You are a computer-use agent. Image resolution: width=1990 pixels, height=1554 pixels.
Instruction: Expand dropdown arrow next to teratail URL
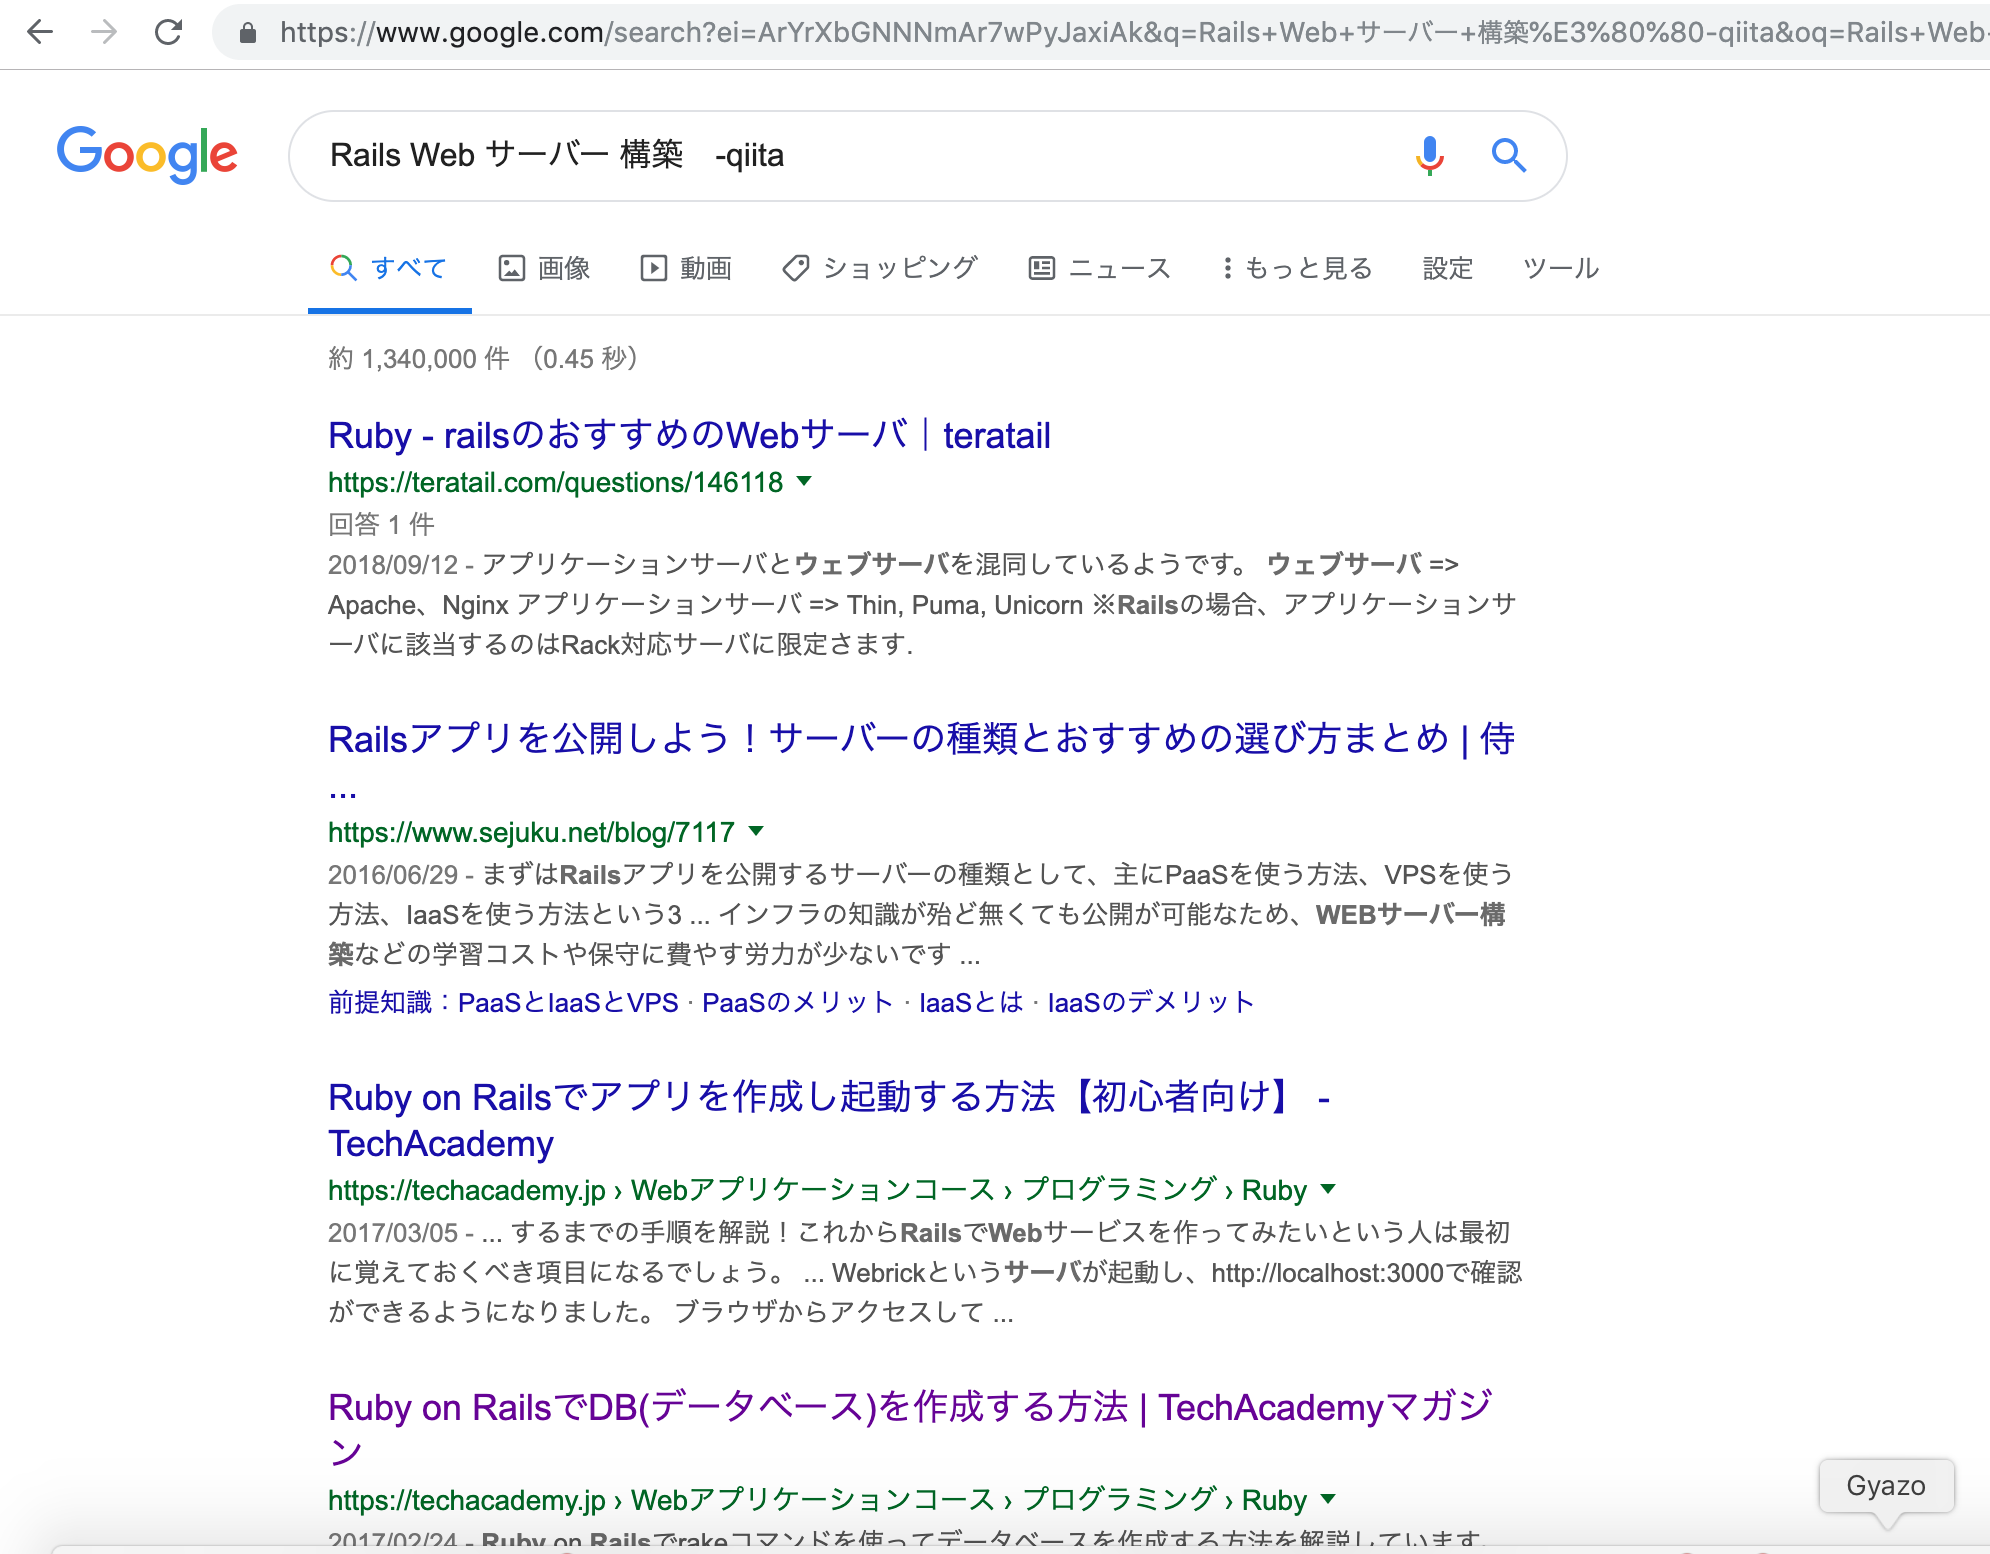click(804, 482)
